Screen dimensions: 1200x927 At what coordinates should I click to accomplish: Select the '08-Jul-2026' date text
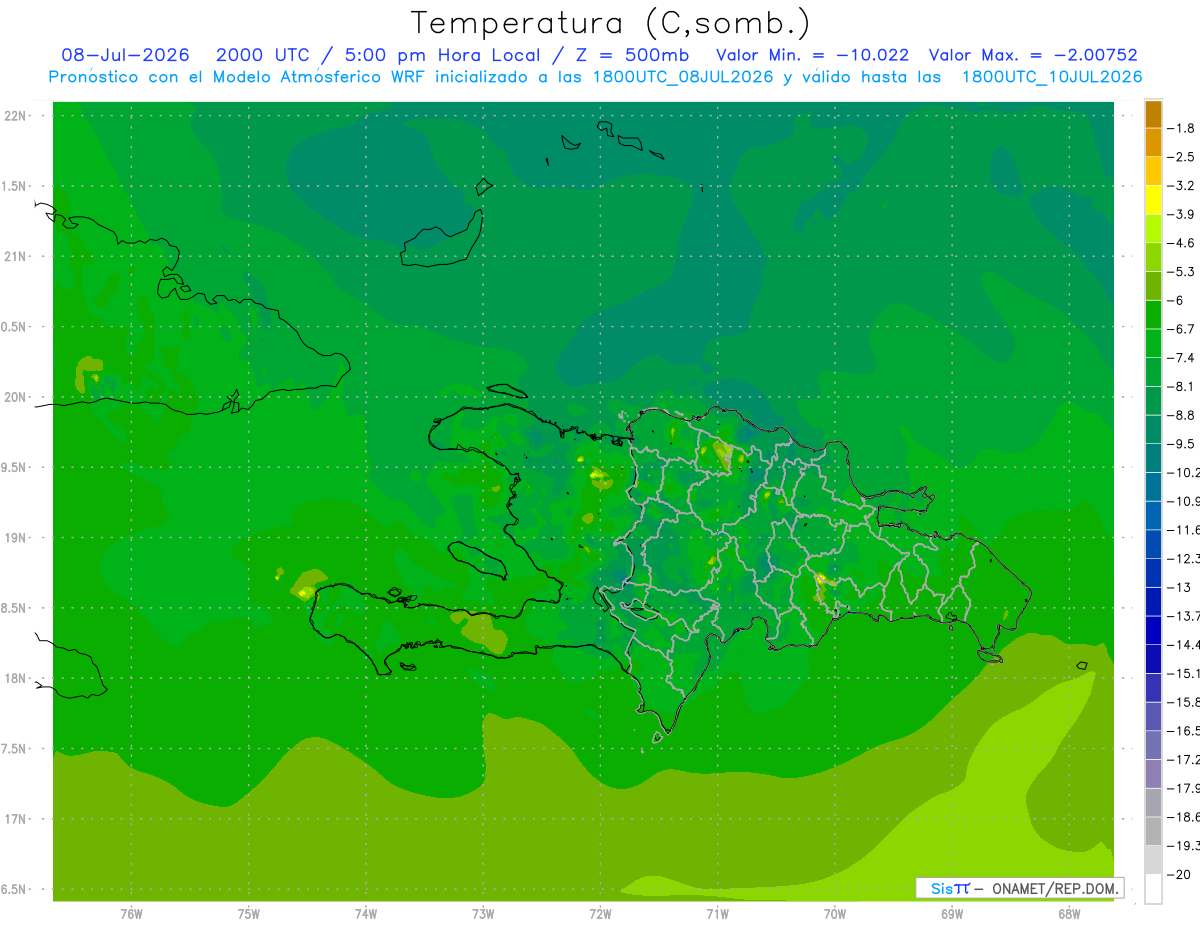pyautogui.click(x=126, y=55)
